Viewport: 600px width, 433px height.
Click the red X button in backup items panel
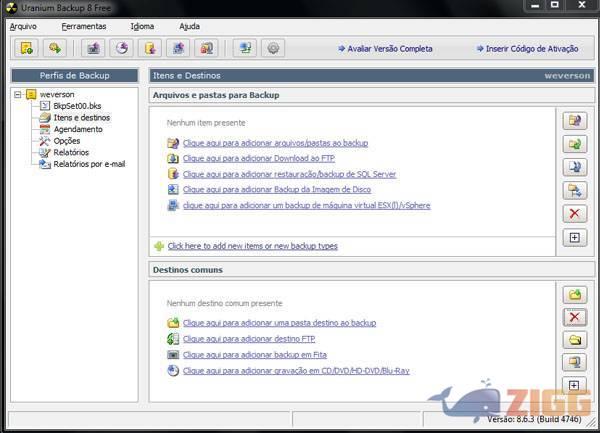[574, 214]
